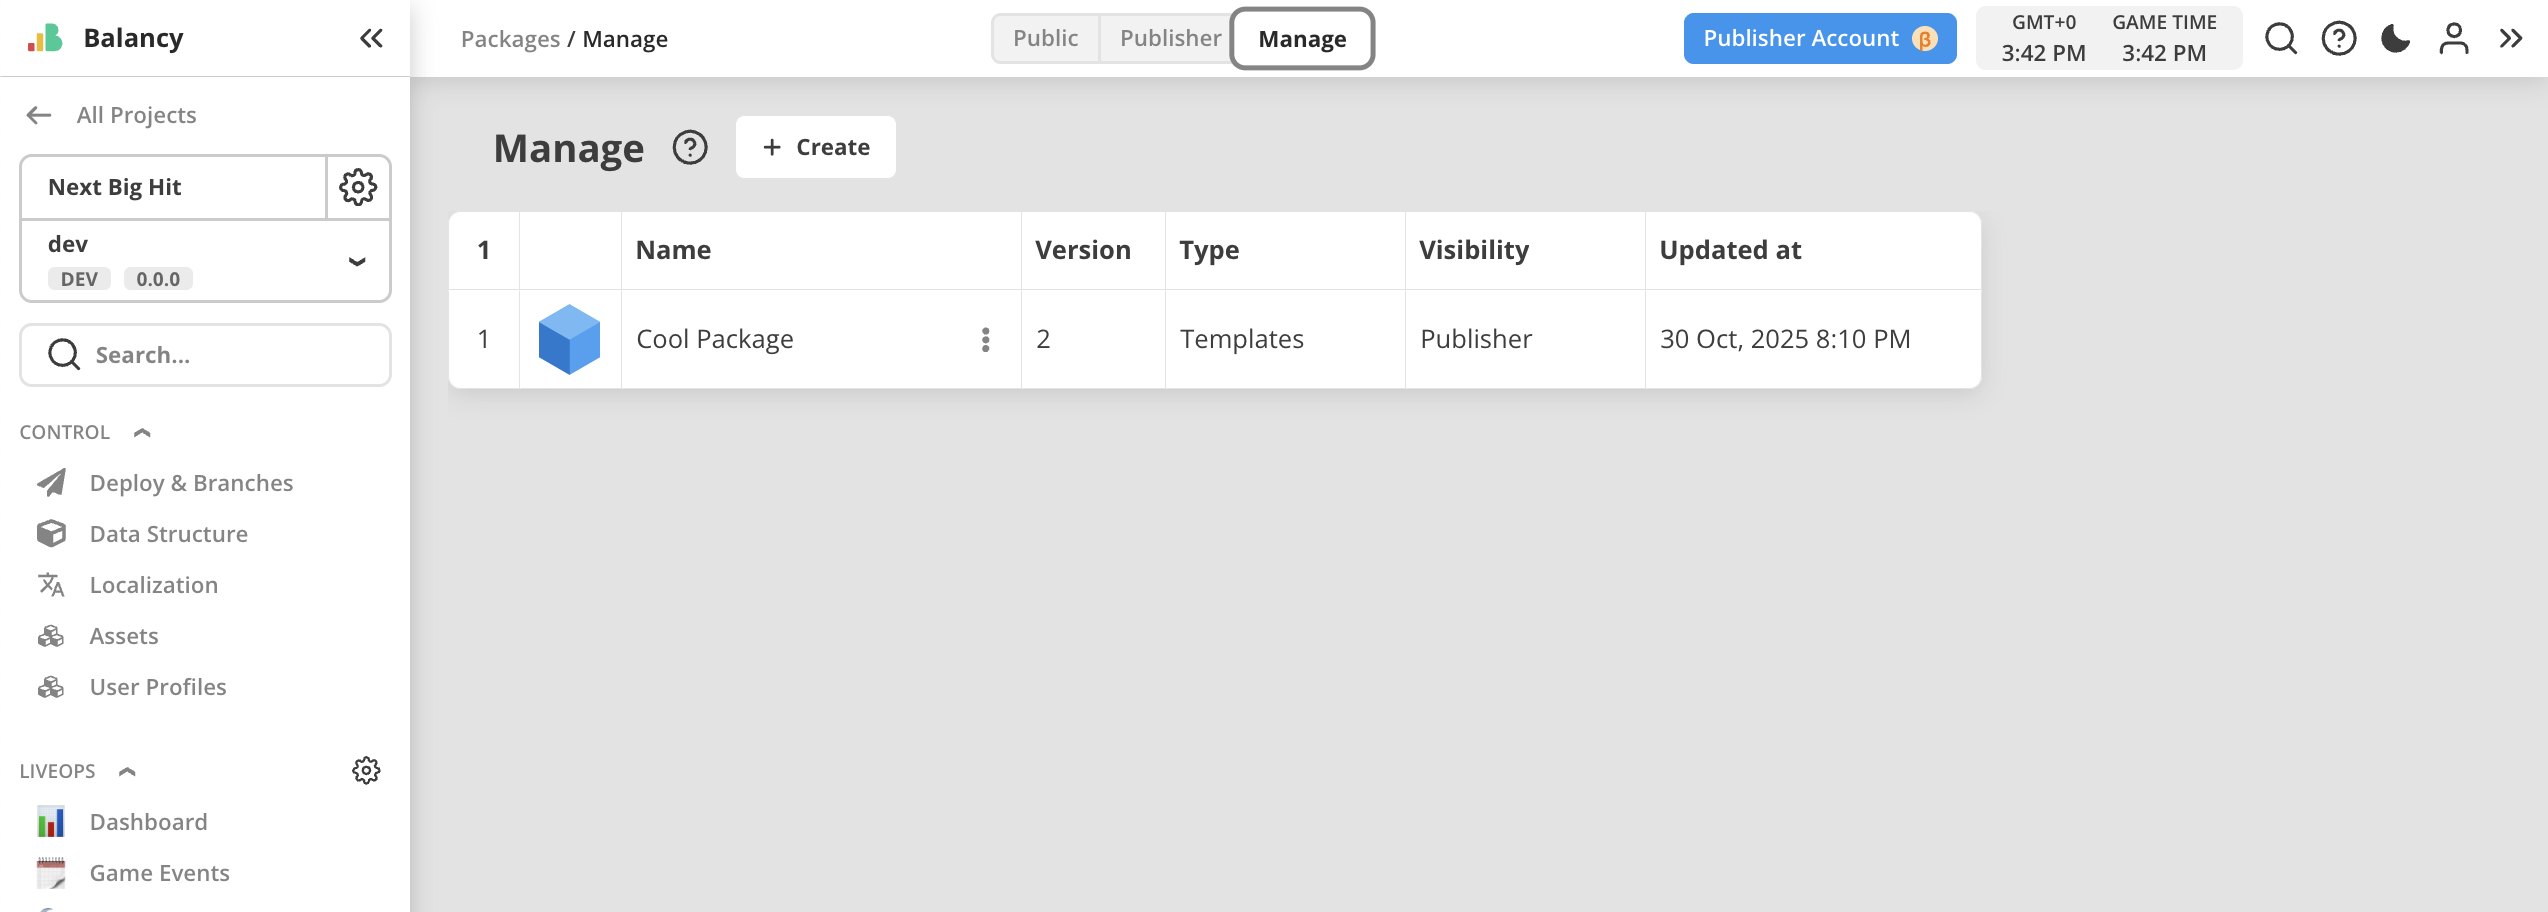This screenshot has height=912, width=2548.
Task: Click the Game Events calendar icon
Action: pos(51,872)
